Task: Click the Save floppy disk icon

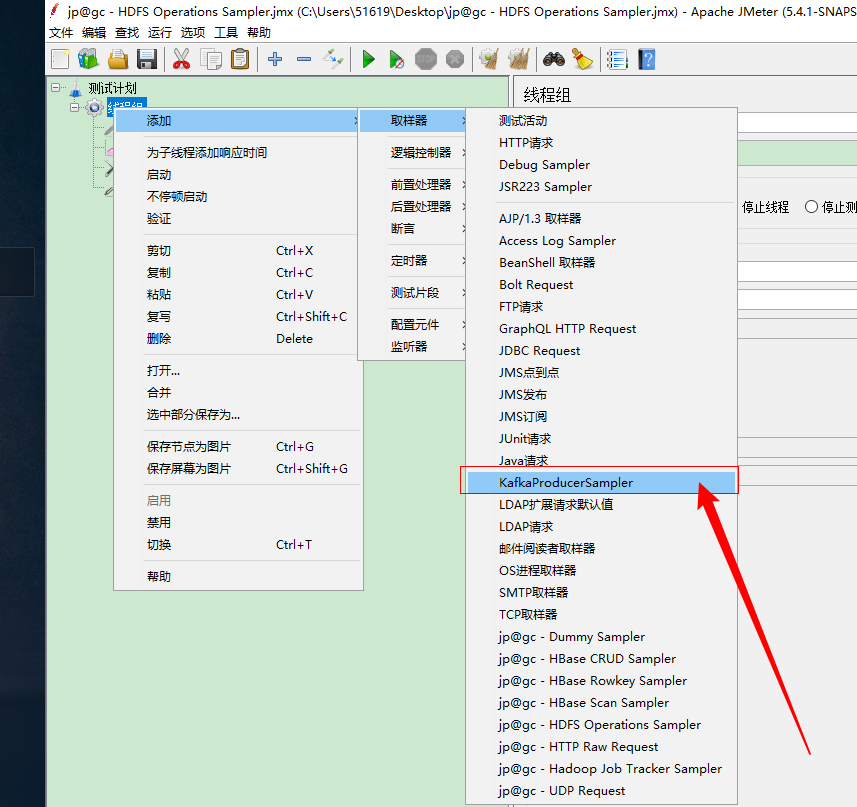Action: point(147,59)
